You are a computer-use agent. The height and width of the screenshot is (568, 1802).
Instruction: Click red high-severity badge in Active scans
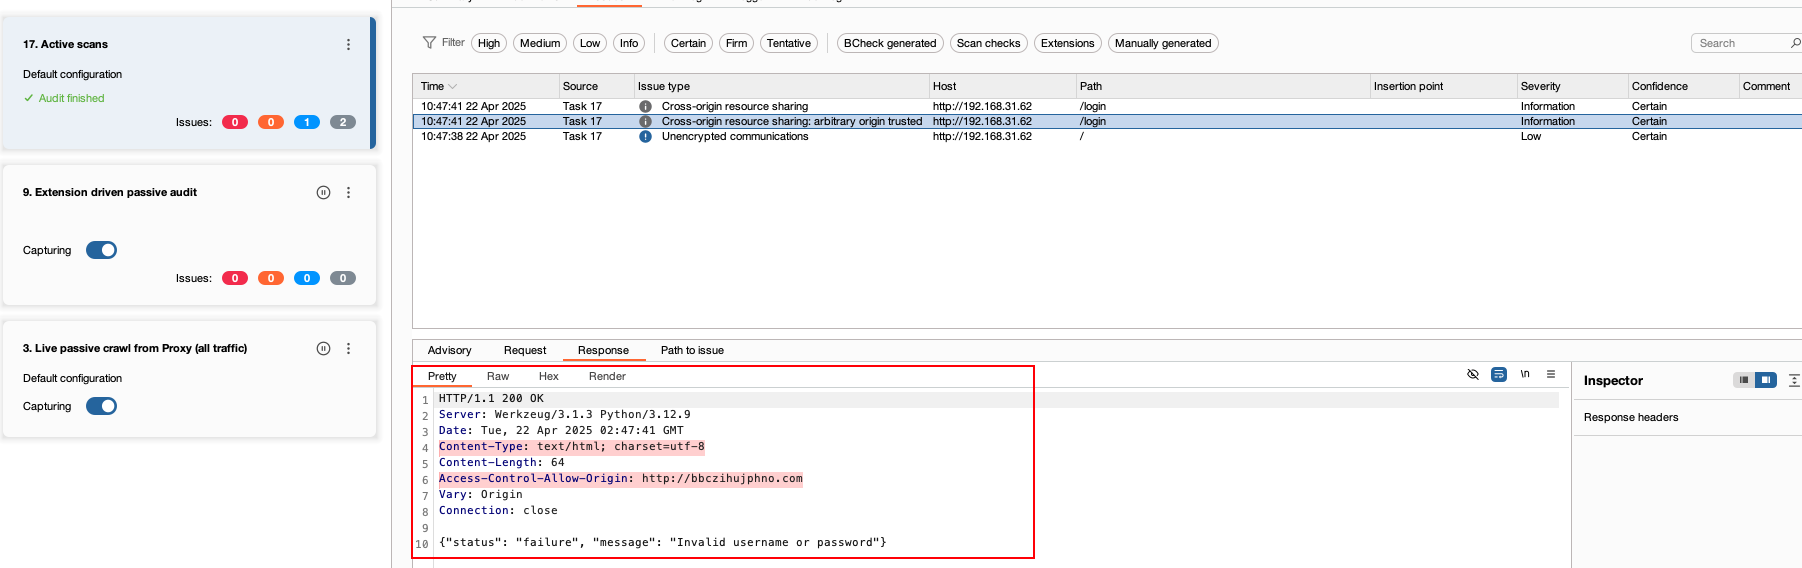tap(235, 122)
